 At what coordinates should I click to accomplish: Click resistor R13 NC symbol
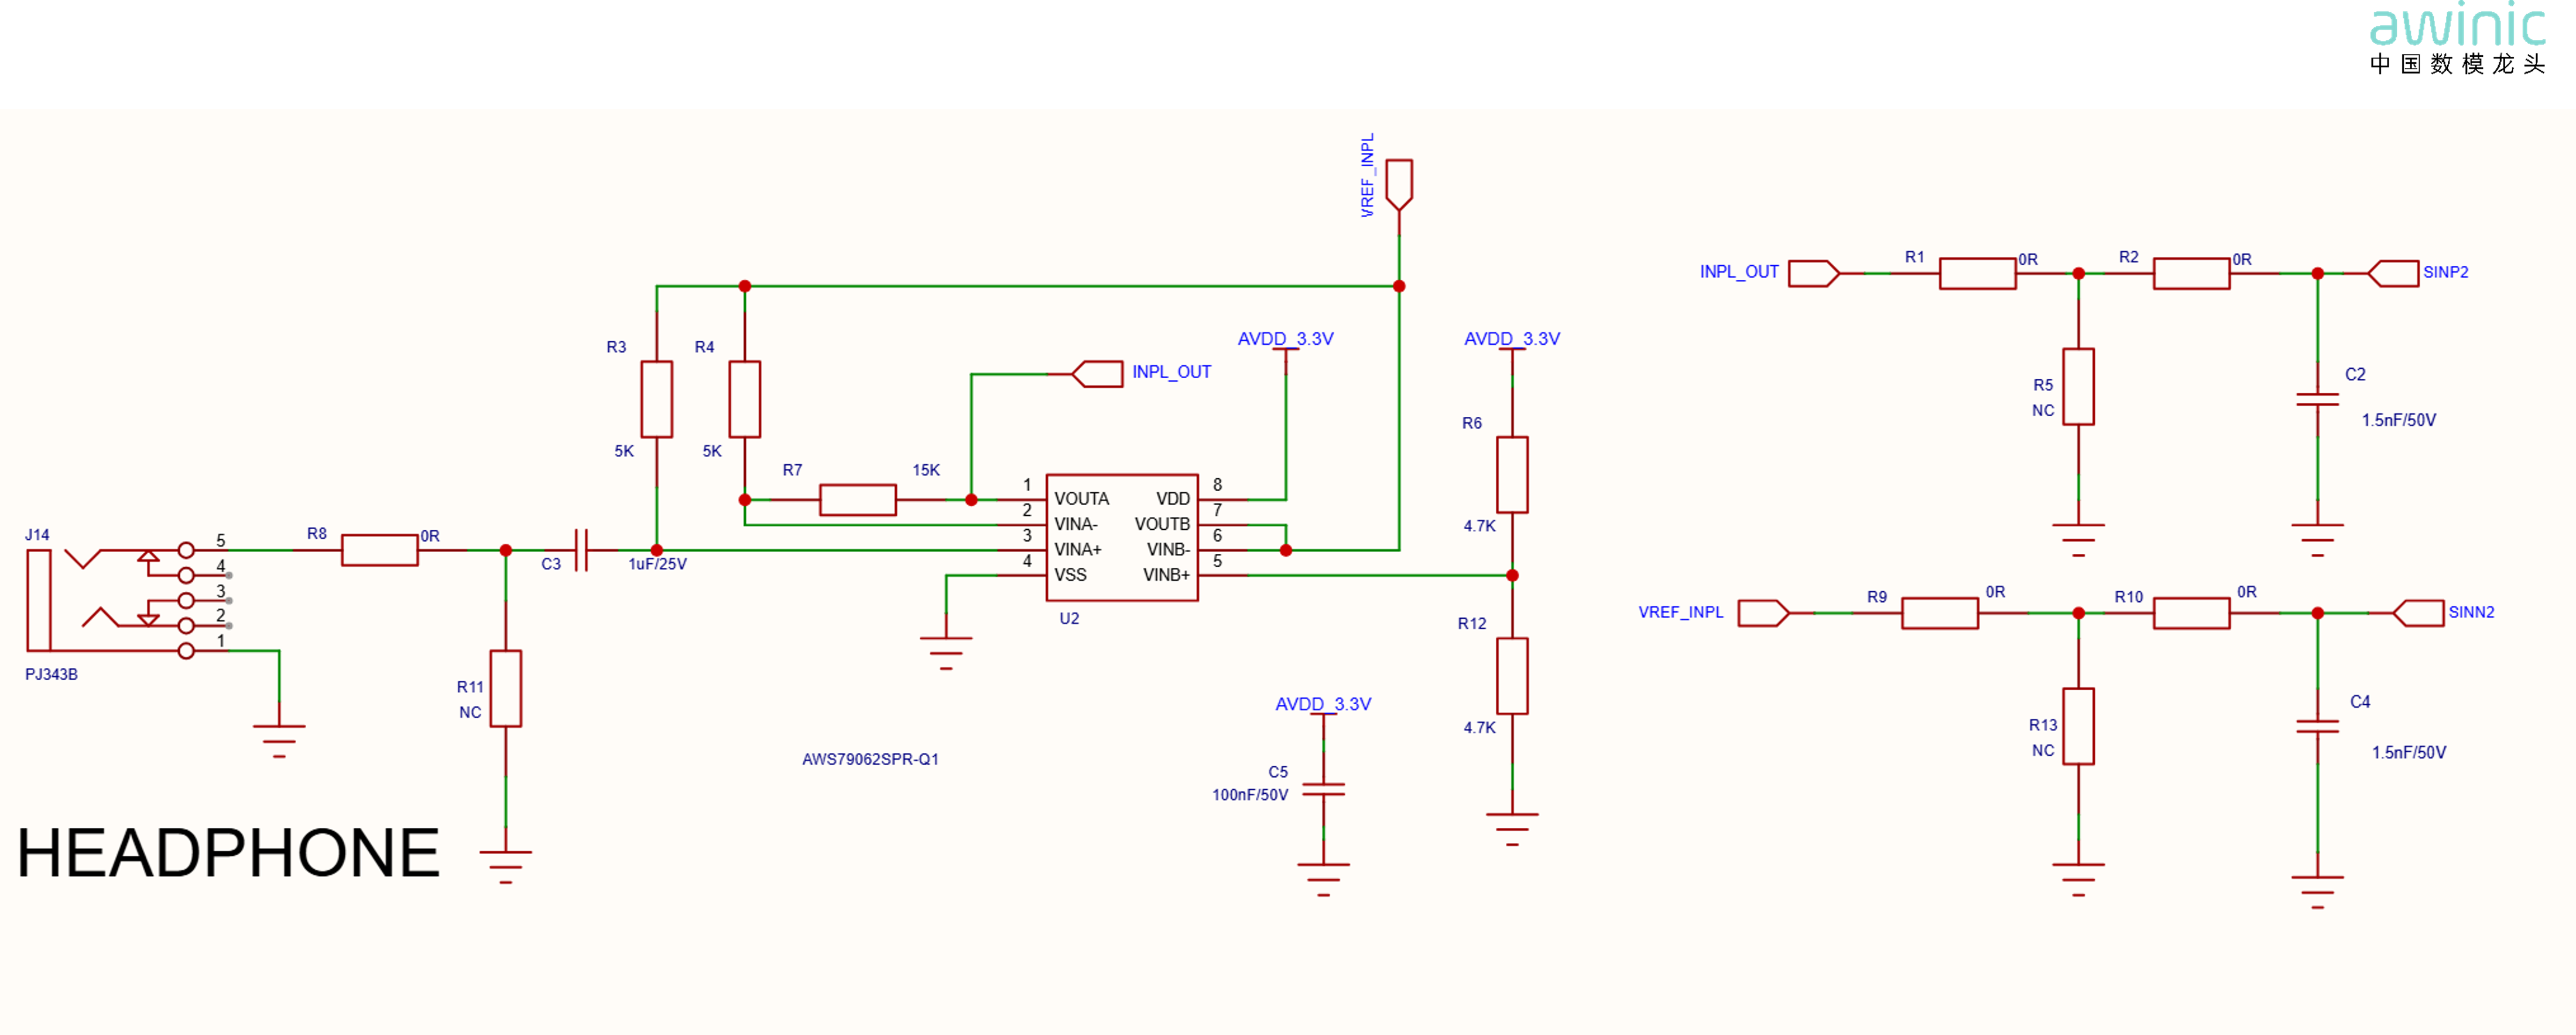tap(2079, 727)
